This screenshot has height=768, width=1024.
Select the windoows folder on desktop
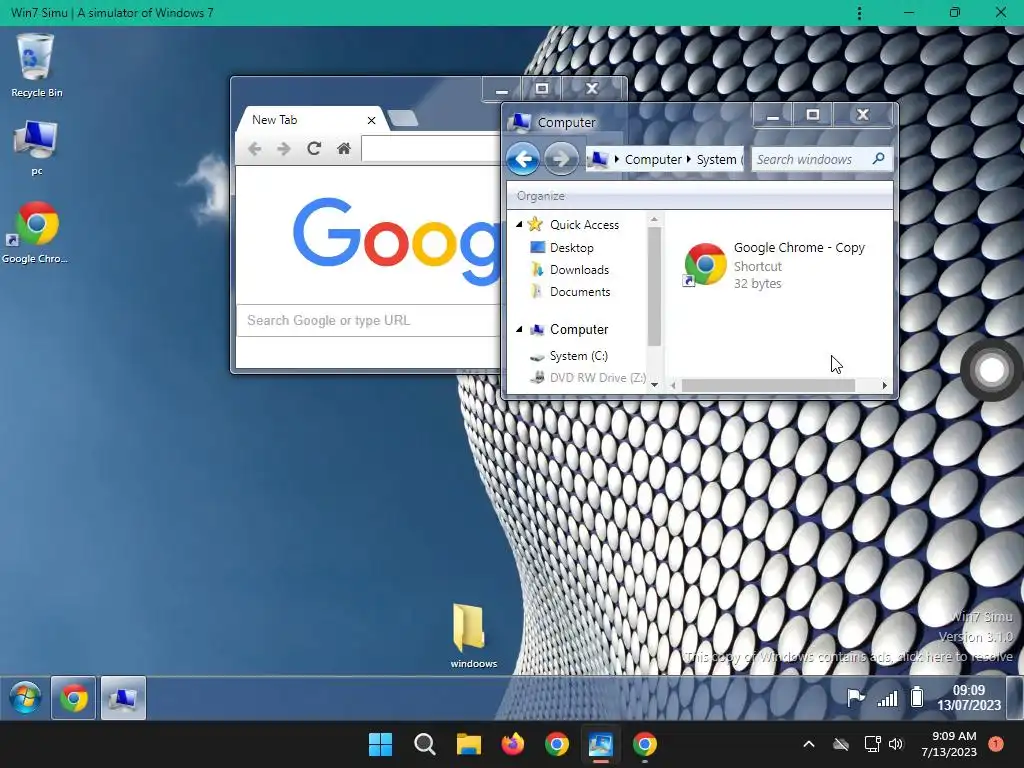473,635
